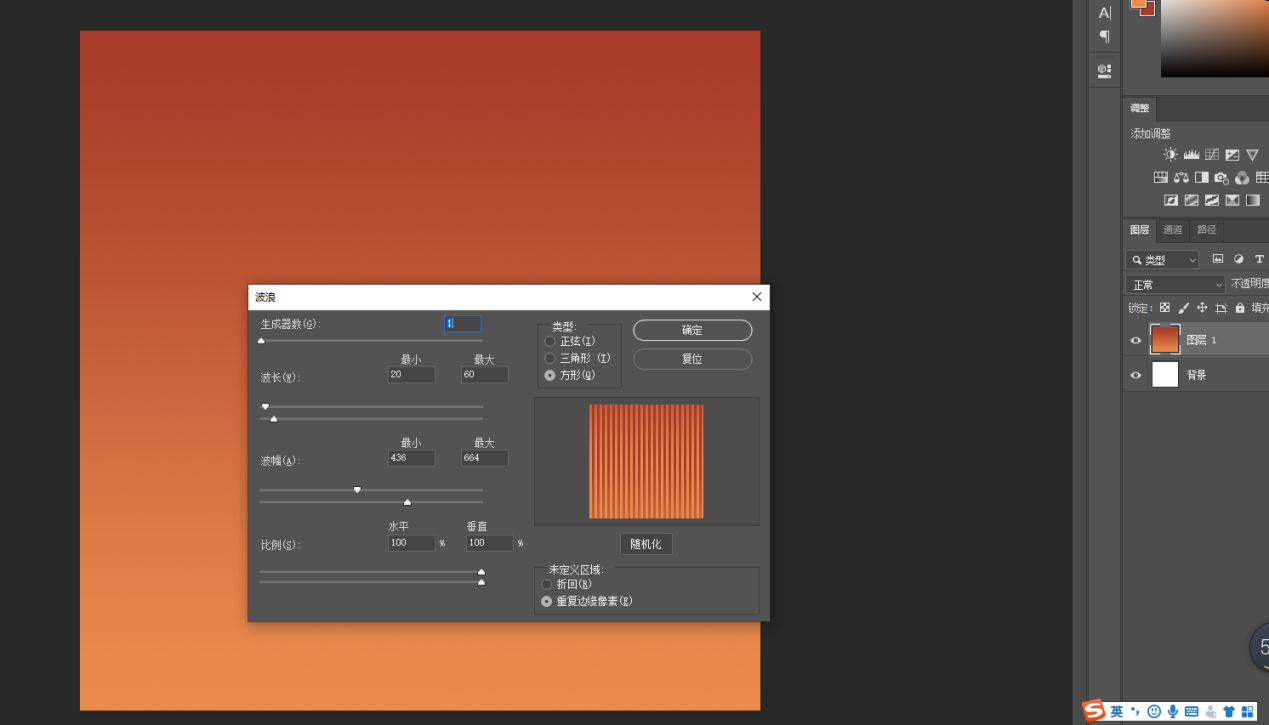The height and width of the screenshot is (725, 1269).
Task: Confirm wave filter with 确定
Action: (692, 330)
